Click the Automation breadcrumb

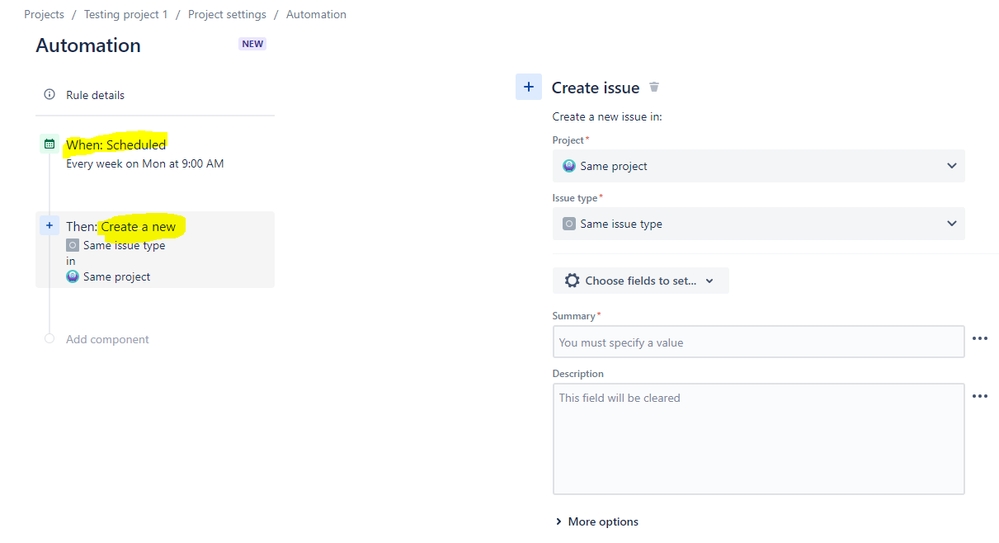(316, 14)
